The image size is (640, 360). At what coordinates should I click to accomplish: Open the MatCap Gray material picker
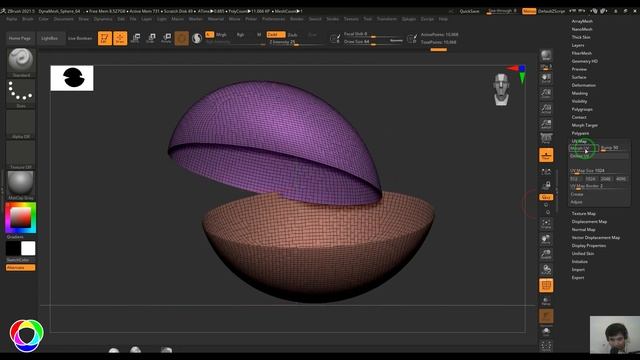pyautogui.click(x=20, y=185)
